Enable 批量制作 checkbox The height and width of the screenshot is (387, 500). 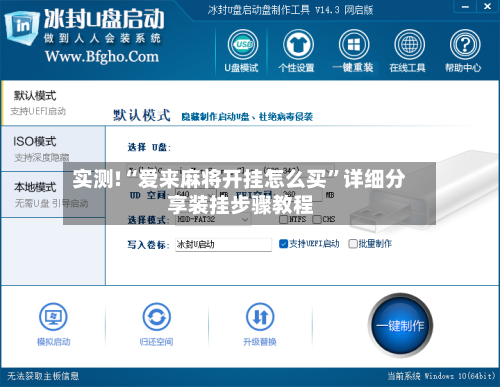353,244
